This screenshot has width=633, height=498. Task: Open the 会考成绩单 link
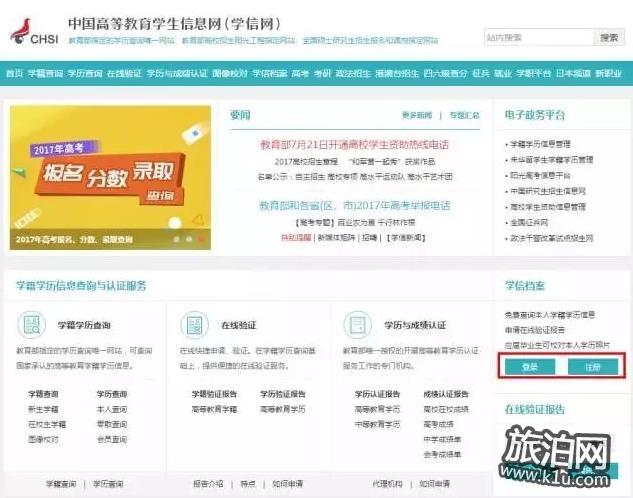point(442,454)
